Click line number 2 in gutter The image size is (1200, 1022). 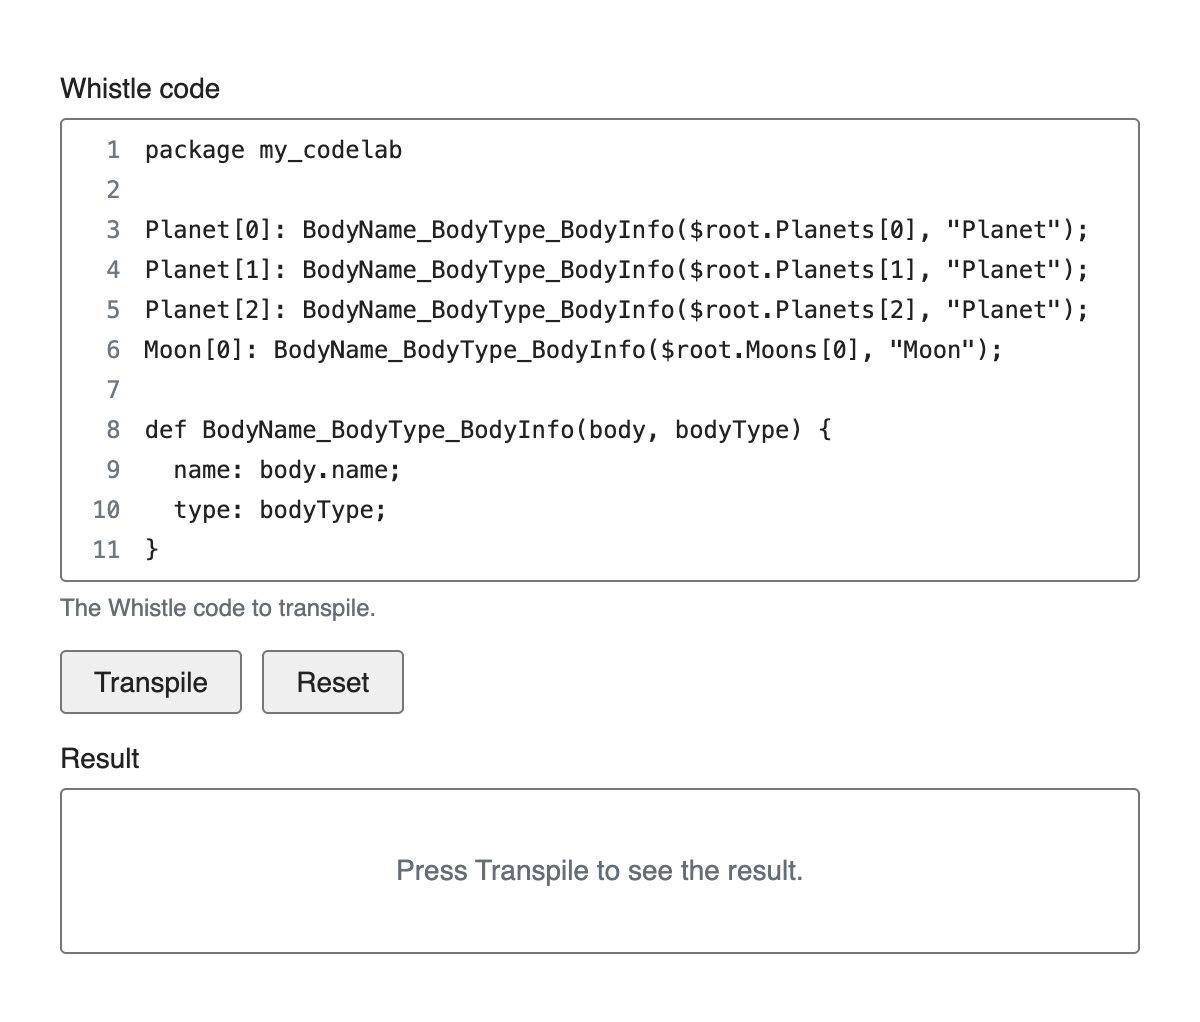(113, 190)
